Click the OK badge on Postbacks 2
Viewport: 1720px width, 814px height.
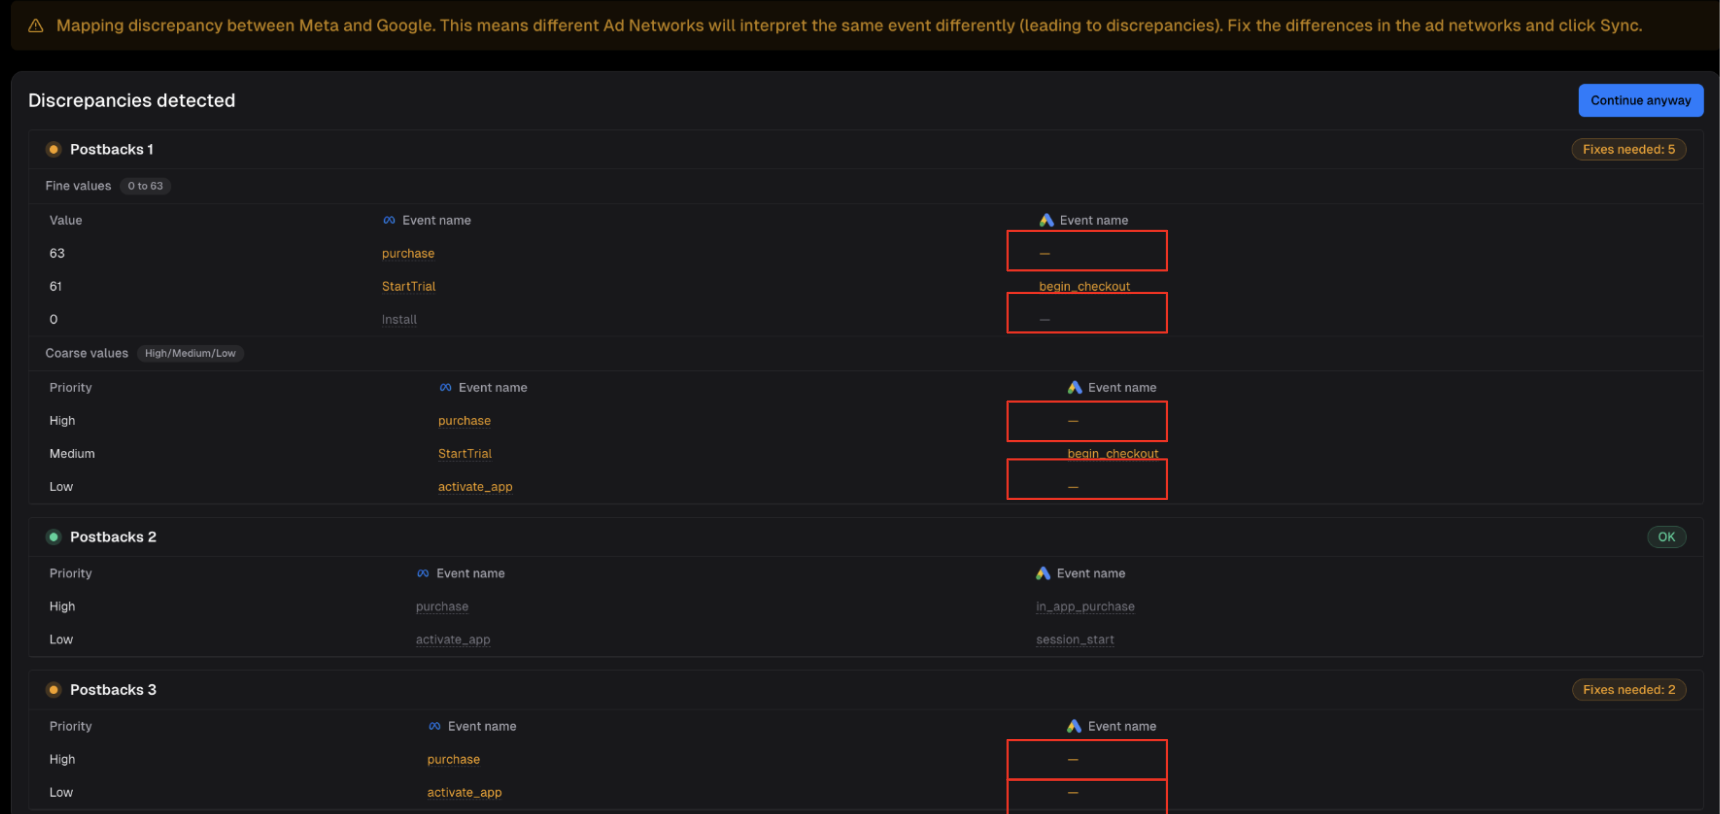pos(1666,537)
